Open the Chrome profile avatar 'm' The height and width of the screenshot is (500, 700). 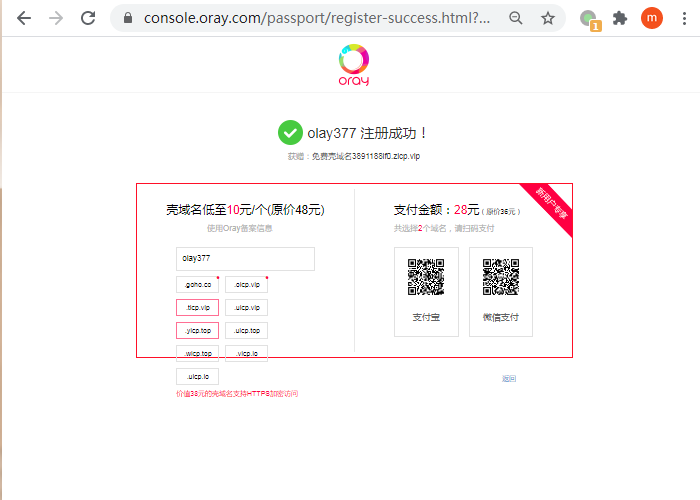(652, 18)
